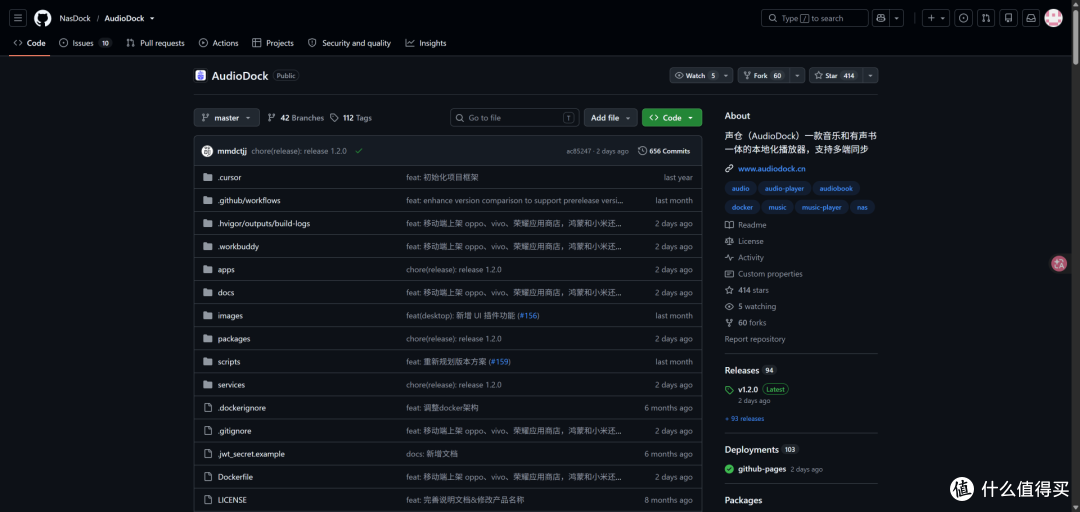
Task: Open the music-player topic tag
Action: tap(822, 207)
